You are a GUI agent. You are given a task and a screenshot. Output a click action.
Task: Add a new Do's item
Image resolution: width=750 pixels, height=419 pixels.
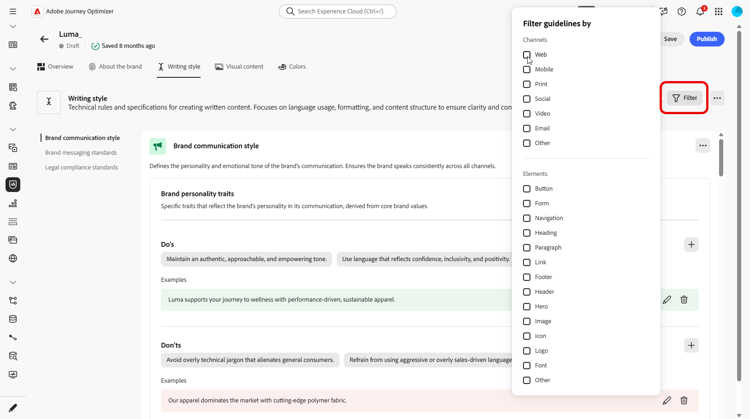click(x=691, y=245)
